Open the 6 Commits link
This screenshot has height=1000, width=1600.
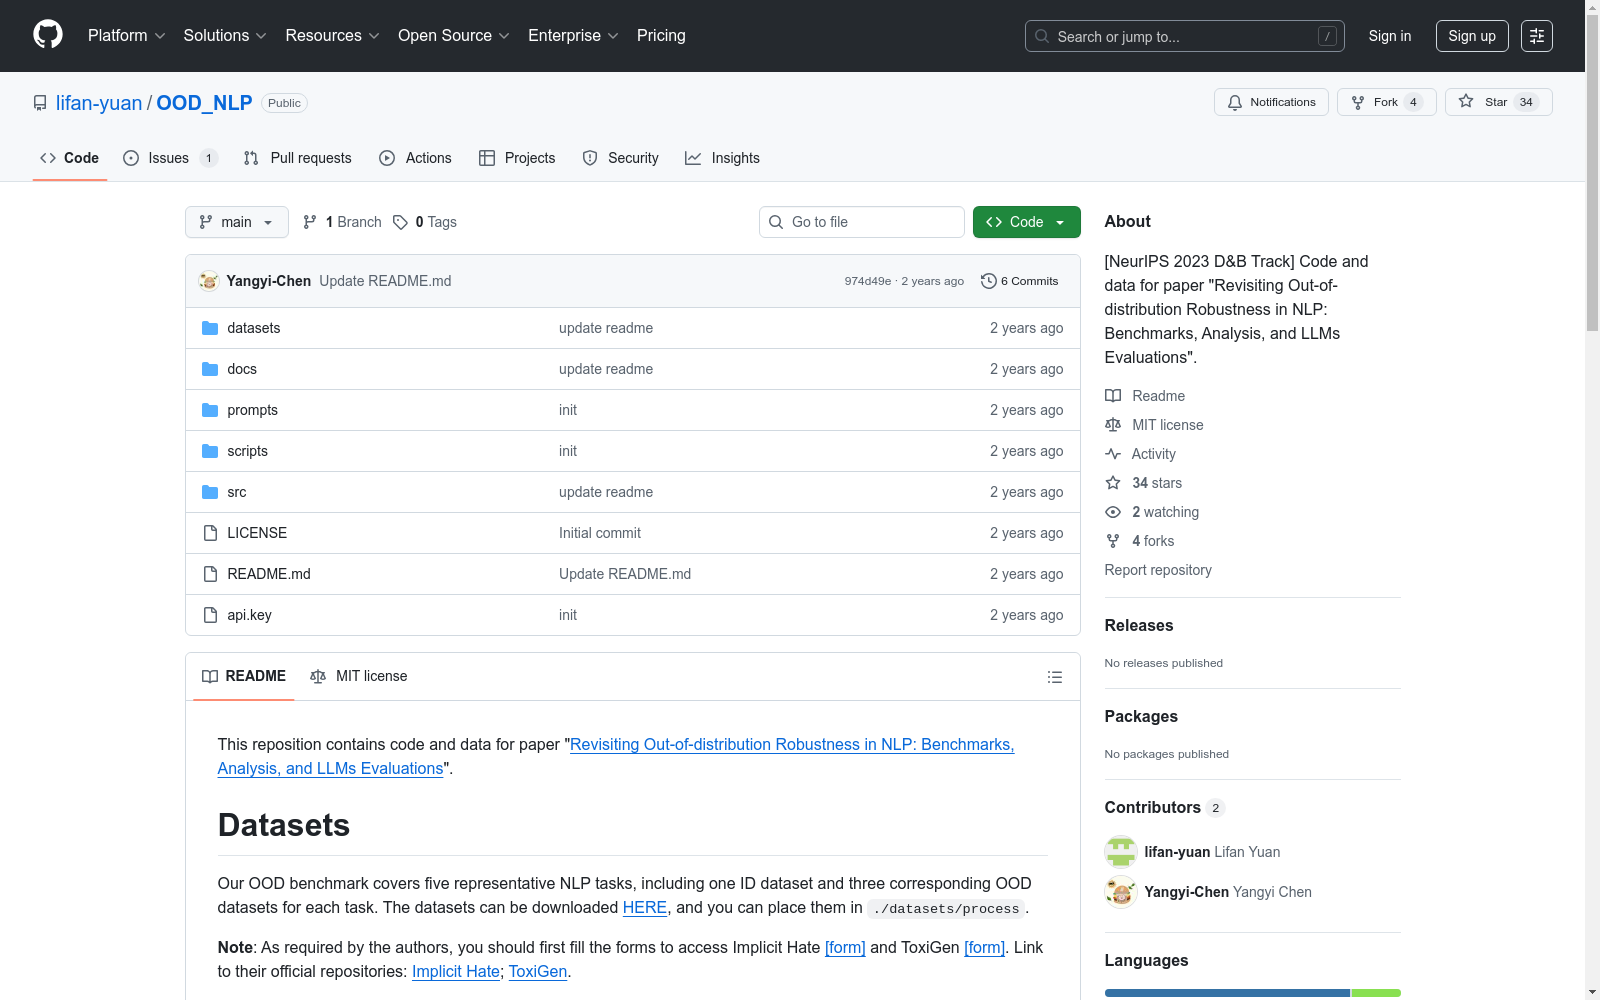[1020, 281]
